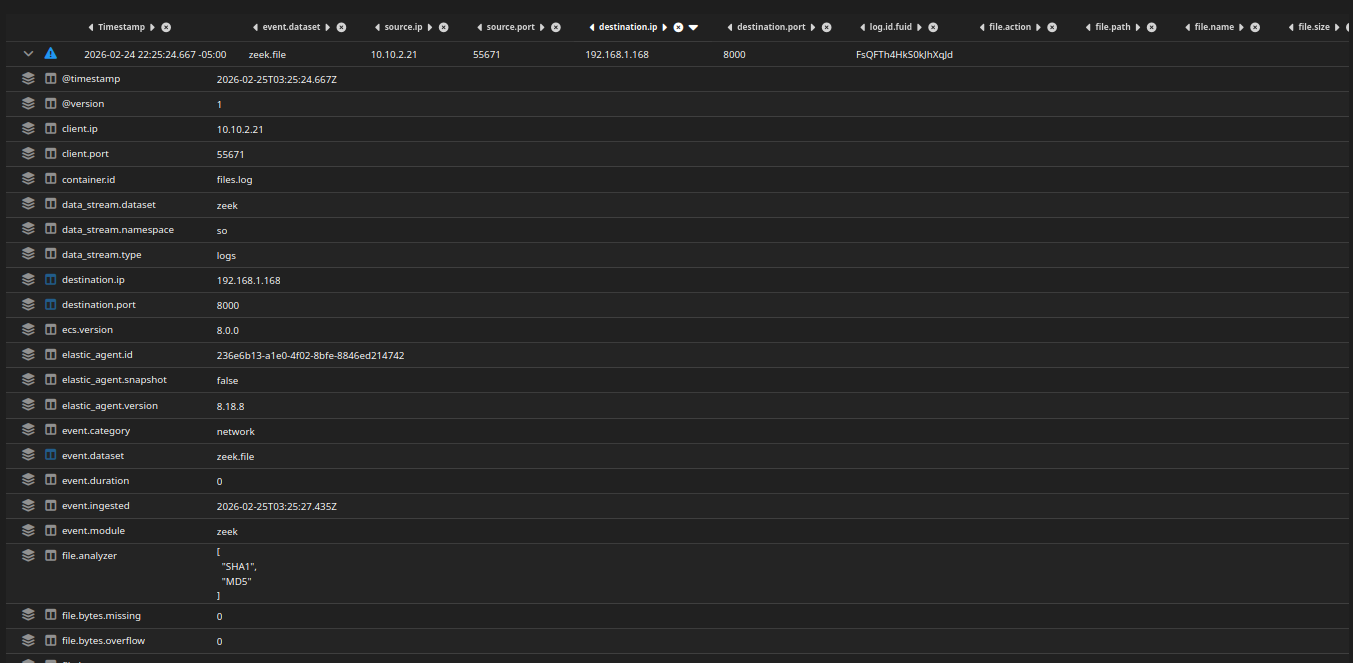Toggle the column icon for client.port field

(50, 154)
